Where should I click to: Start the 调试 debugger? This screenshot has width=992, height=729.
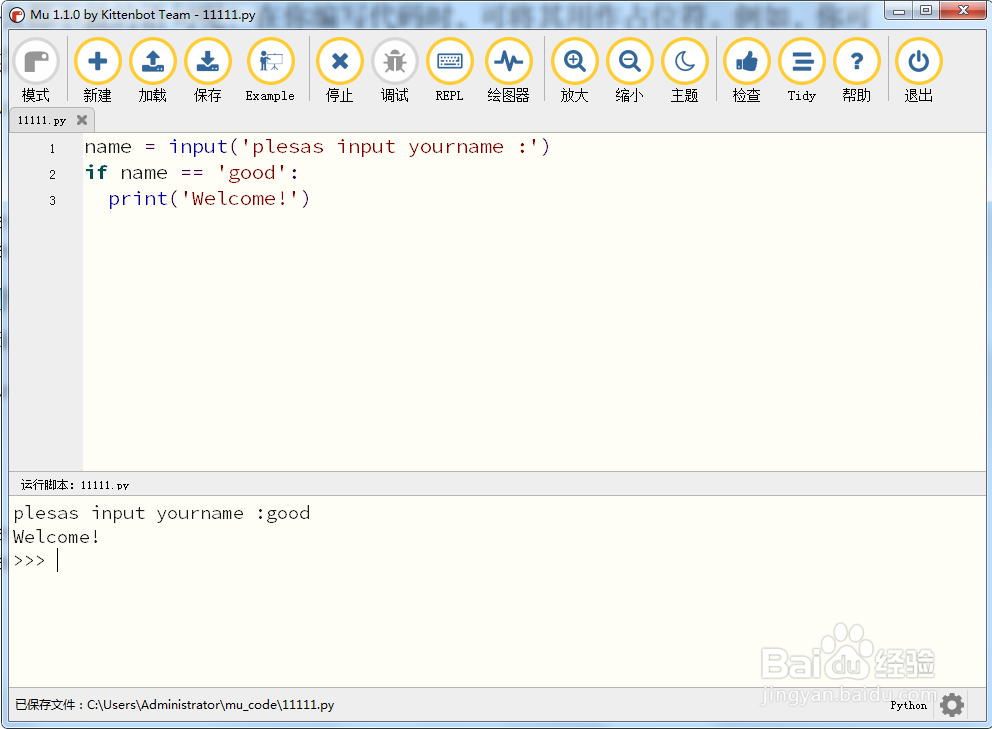tap(394, 61)
